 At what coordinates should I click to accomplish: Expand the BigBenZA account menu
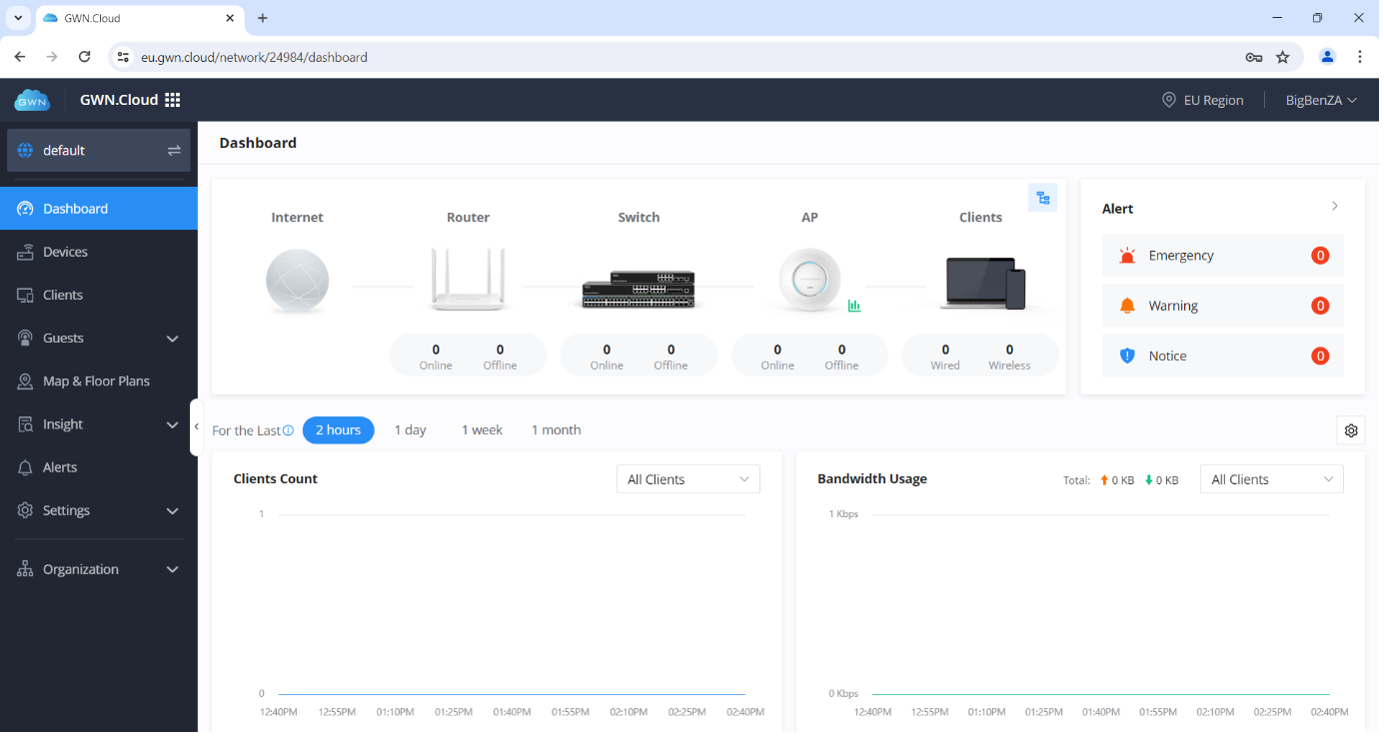1321,100
